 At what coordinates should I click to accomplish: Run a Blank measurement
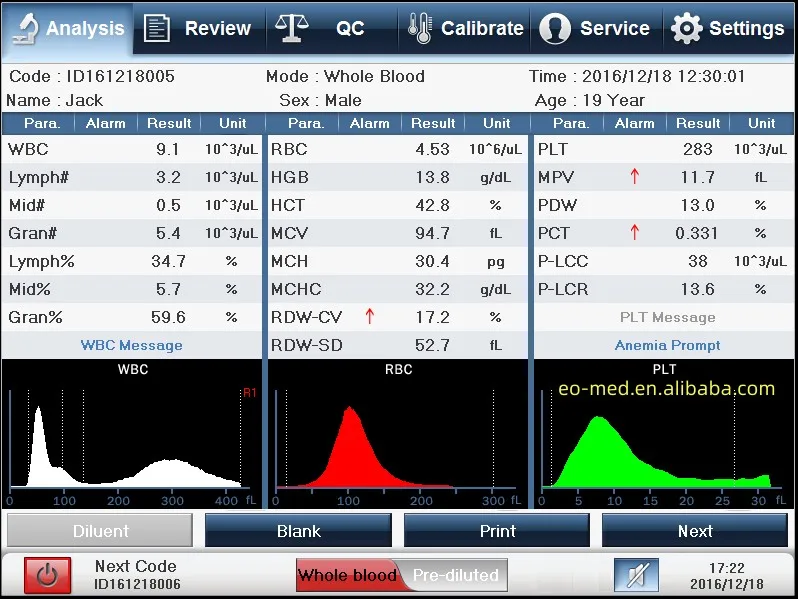[298, 530]
